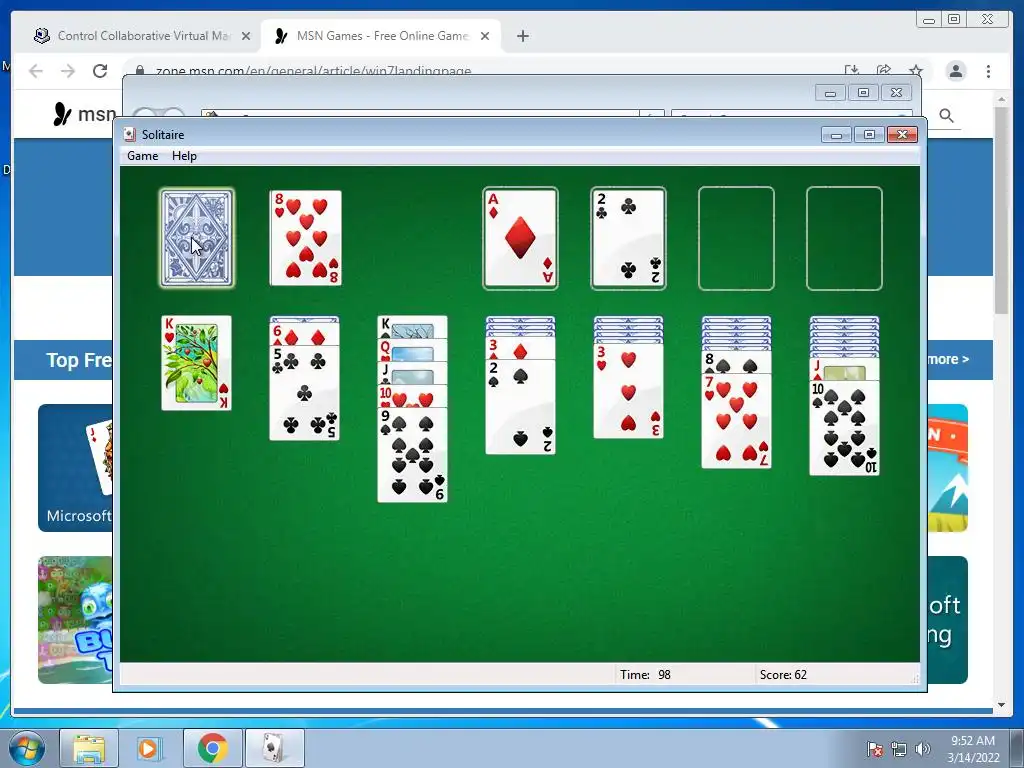Viewport: 1024px width, 768px height.
Task: Click the Solitaire title bar icon
Action: click(x=130, y=135)
